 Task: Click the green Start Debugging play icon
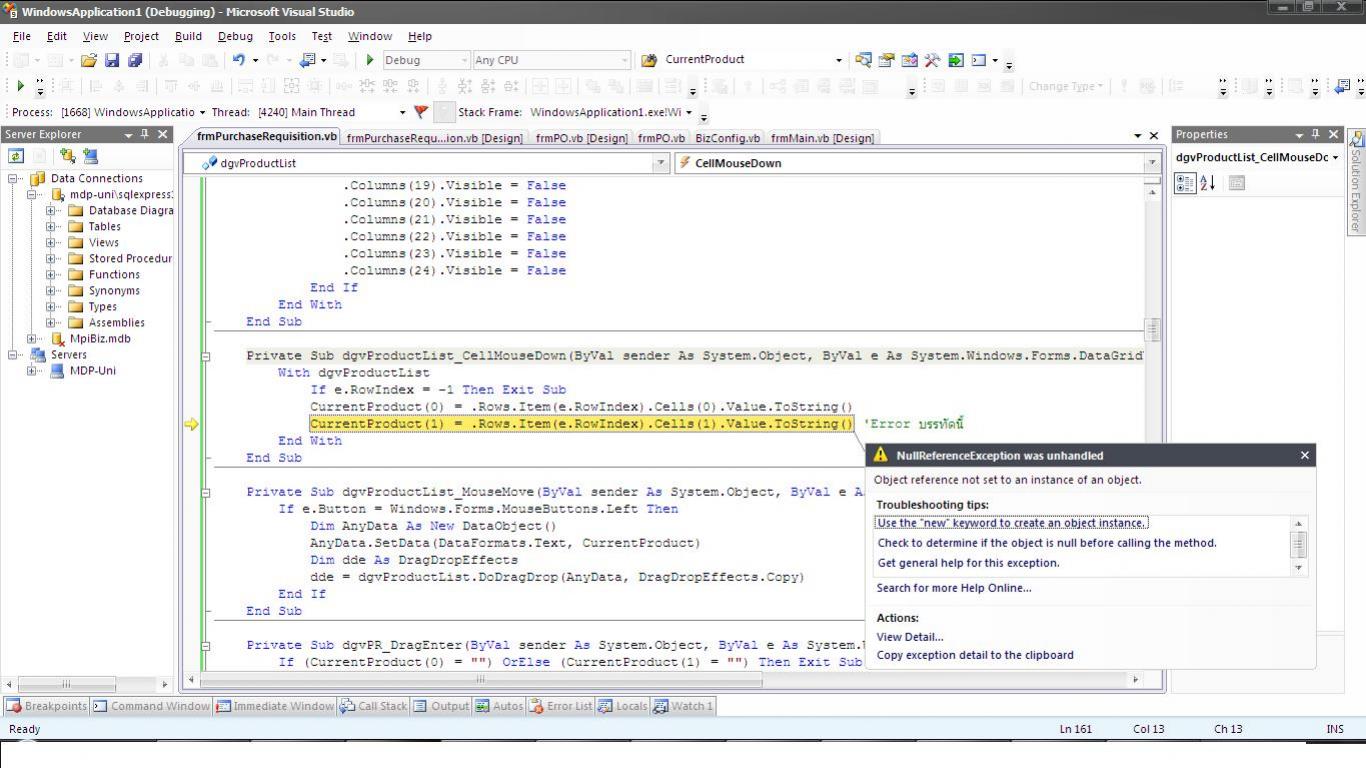[x=370, y=60]
